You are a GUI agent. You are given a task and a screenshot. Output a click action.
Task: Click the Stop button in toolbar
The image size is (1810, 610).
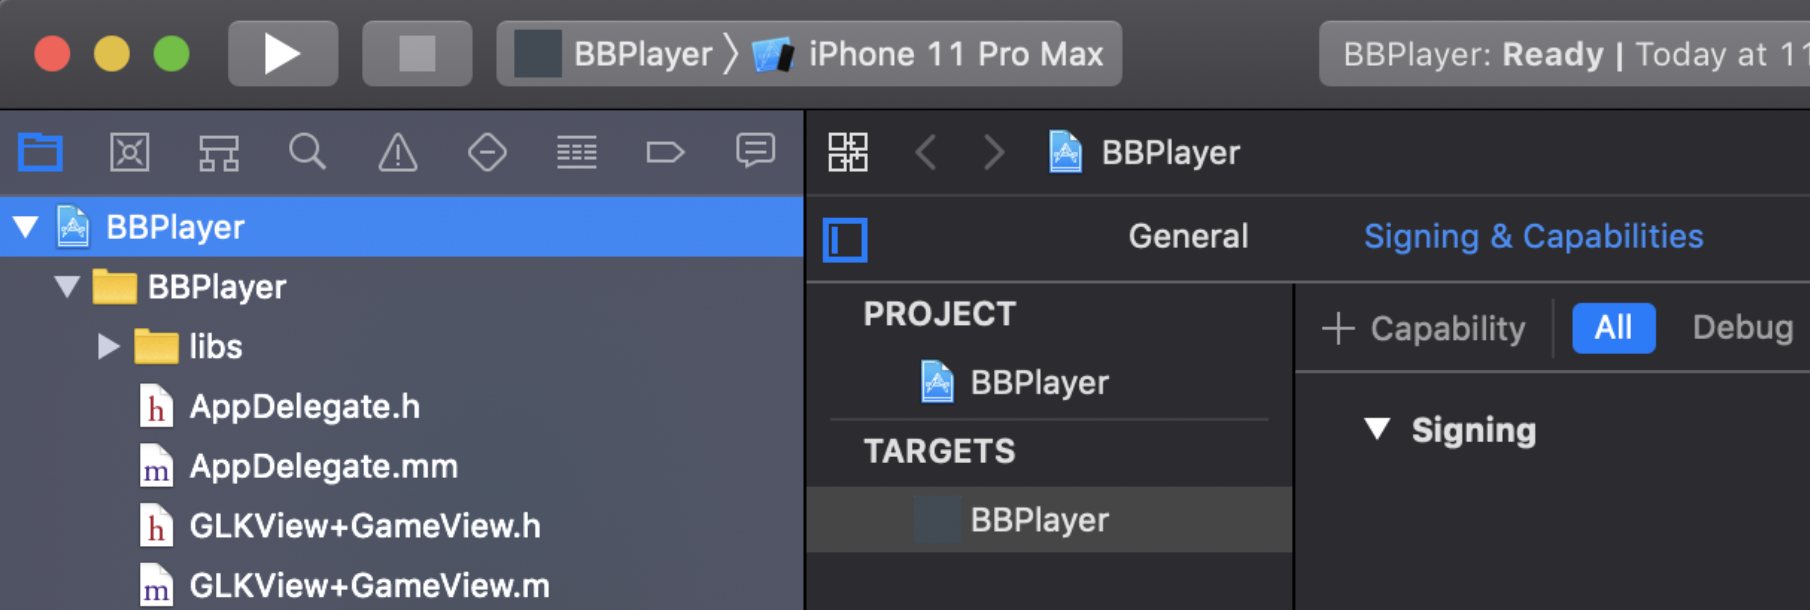coord(417,54)
